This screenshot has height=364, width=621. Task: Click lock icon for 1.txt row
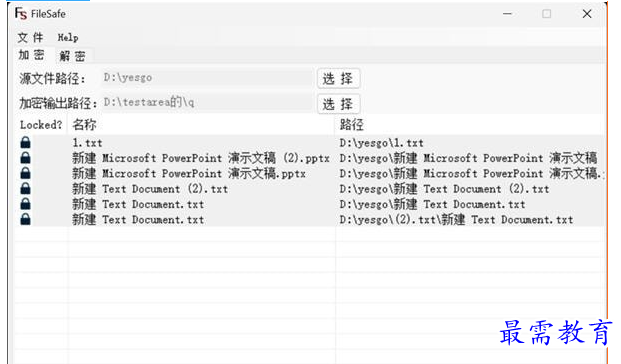tap(25, 142)
